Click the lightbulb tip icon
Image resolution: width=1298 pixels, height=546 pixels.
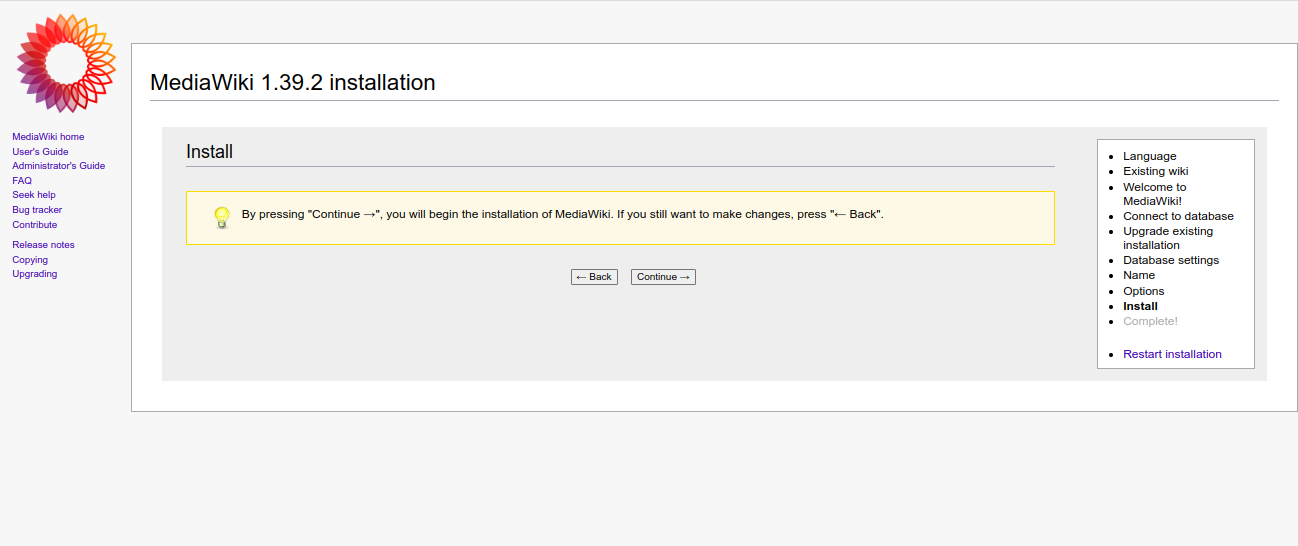[x=222, y=217]
